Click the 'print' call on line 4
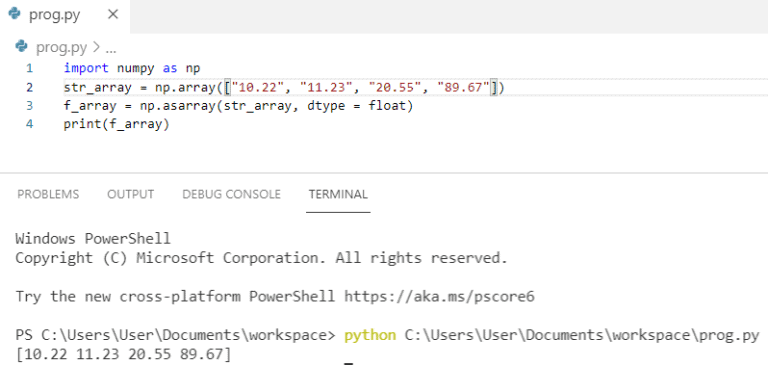768x365 pixels. [x=82, y=124]
